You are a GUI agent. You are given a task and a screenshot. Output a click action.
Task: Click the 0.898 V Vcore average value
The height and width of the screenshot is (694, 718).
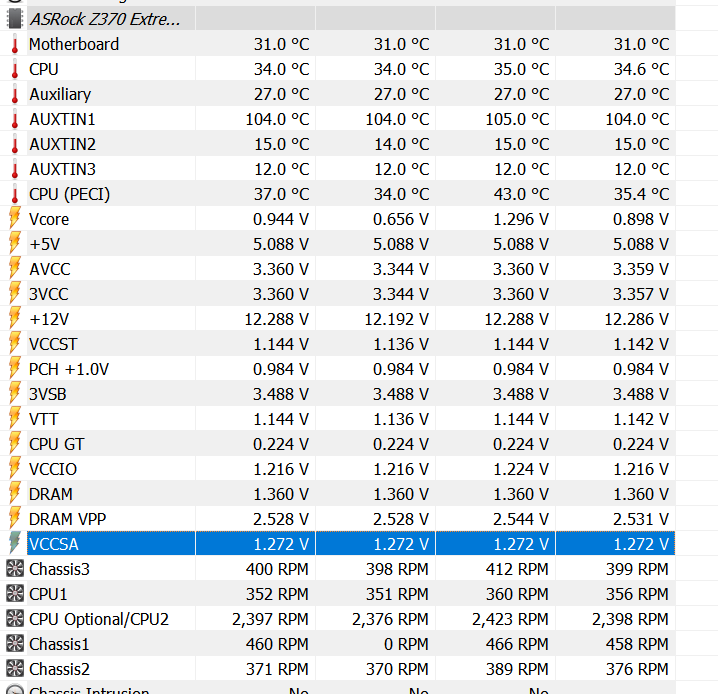coord(641,219)
